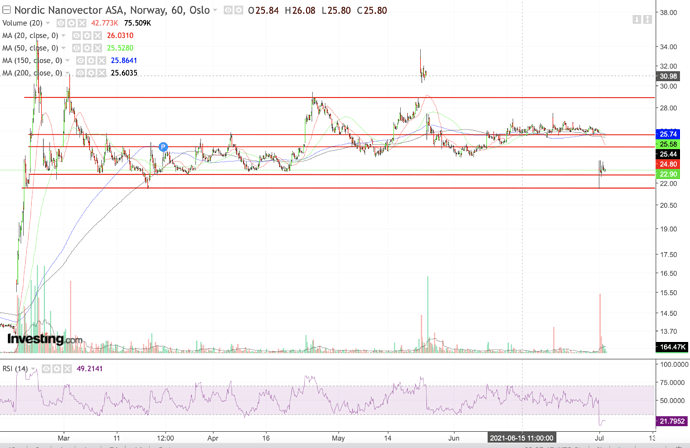The height and width of the screenshot is (448, 690).
Task: Open format settings for MA (150, close, 0)
Action: click(91, 60)
